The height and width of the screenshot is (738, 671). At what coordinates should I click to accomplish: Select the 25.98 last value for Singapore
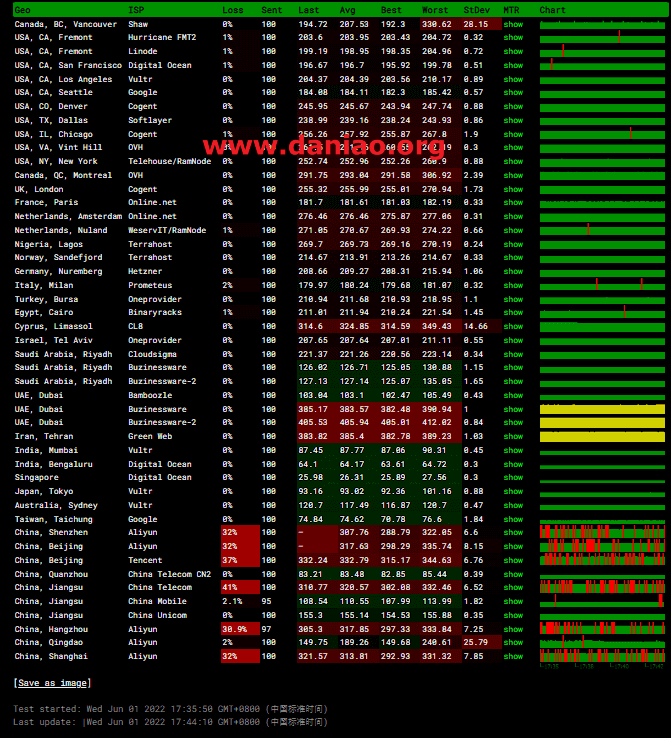pyautogui.click(x=311, y=477)
